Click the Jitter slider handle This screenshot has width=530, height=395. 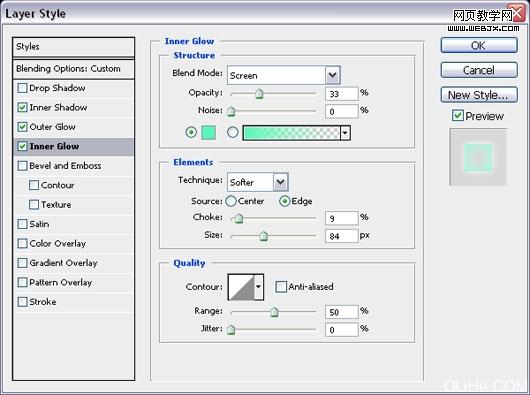(x=231, y=329)
